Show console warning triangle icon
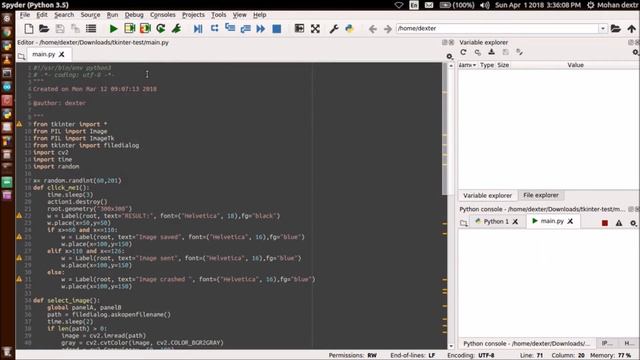Image resolution: width=640 pixels, height=360 pixels. pyautogui.click(x=619, y=223)
